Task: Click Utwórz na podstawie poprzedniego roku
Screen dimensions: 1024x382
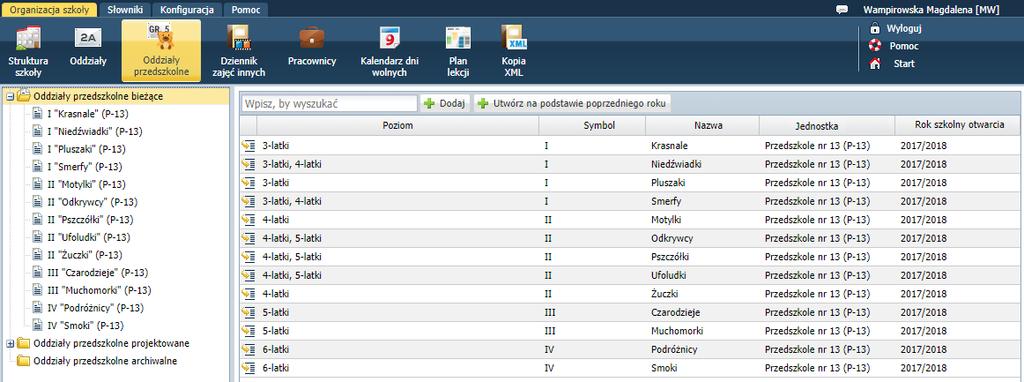Action: pyautogui.click(x=573, y=103)
